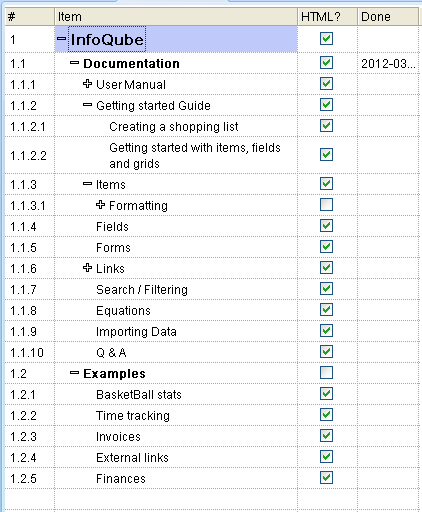
Task: Select the Search / Filtering item
Action: [x=142, y=290]
